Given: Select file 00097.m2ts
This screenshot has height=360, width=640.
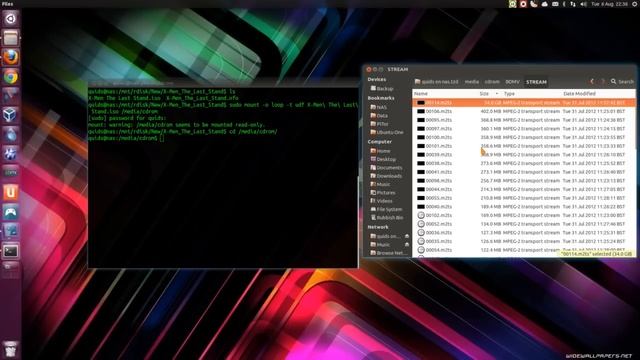Looking at the screenshot, I should pyautogui.click(x=524, y=129).
